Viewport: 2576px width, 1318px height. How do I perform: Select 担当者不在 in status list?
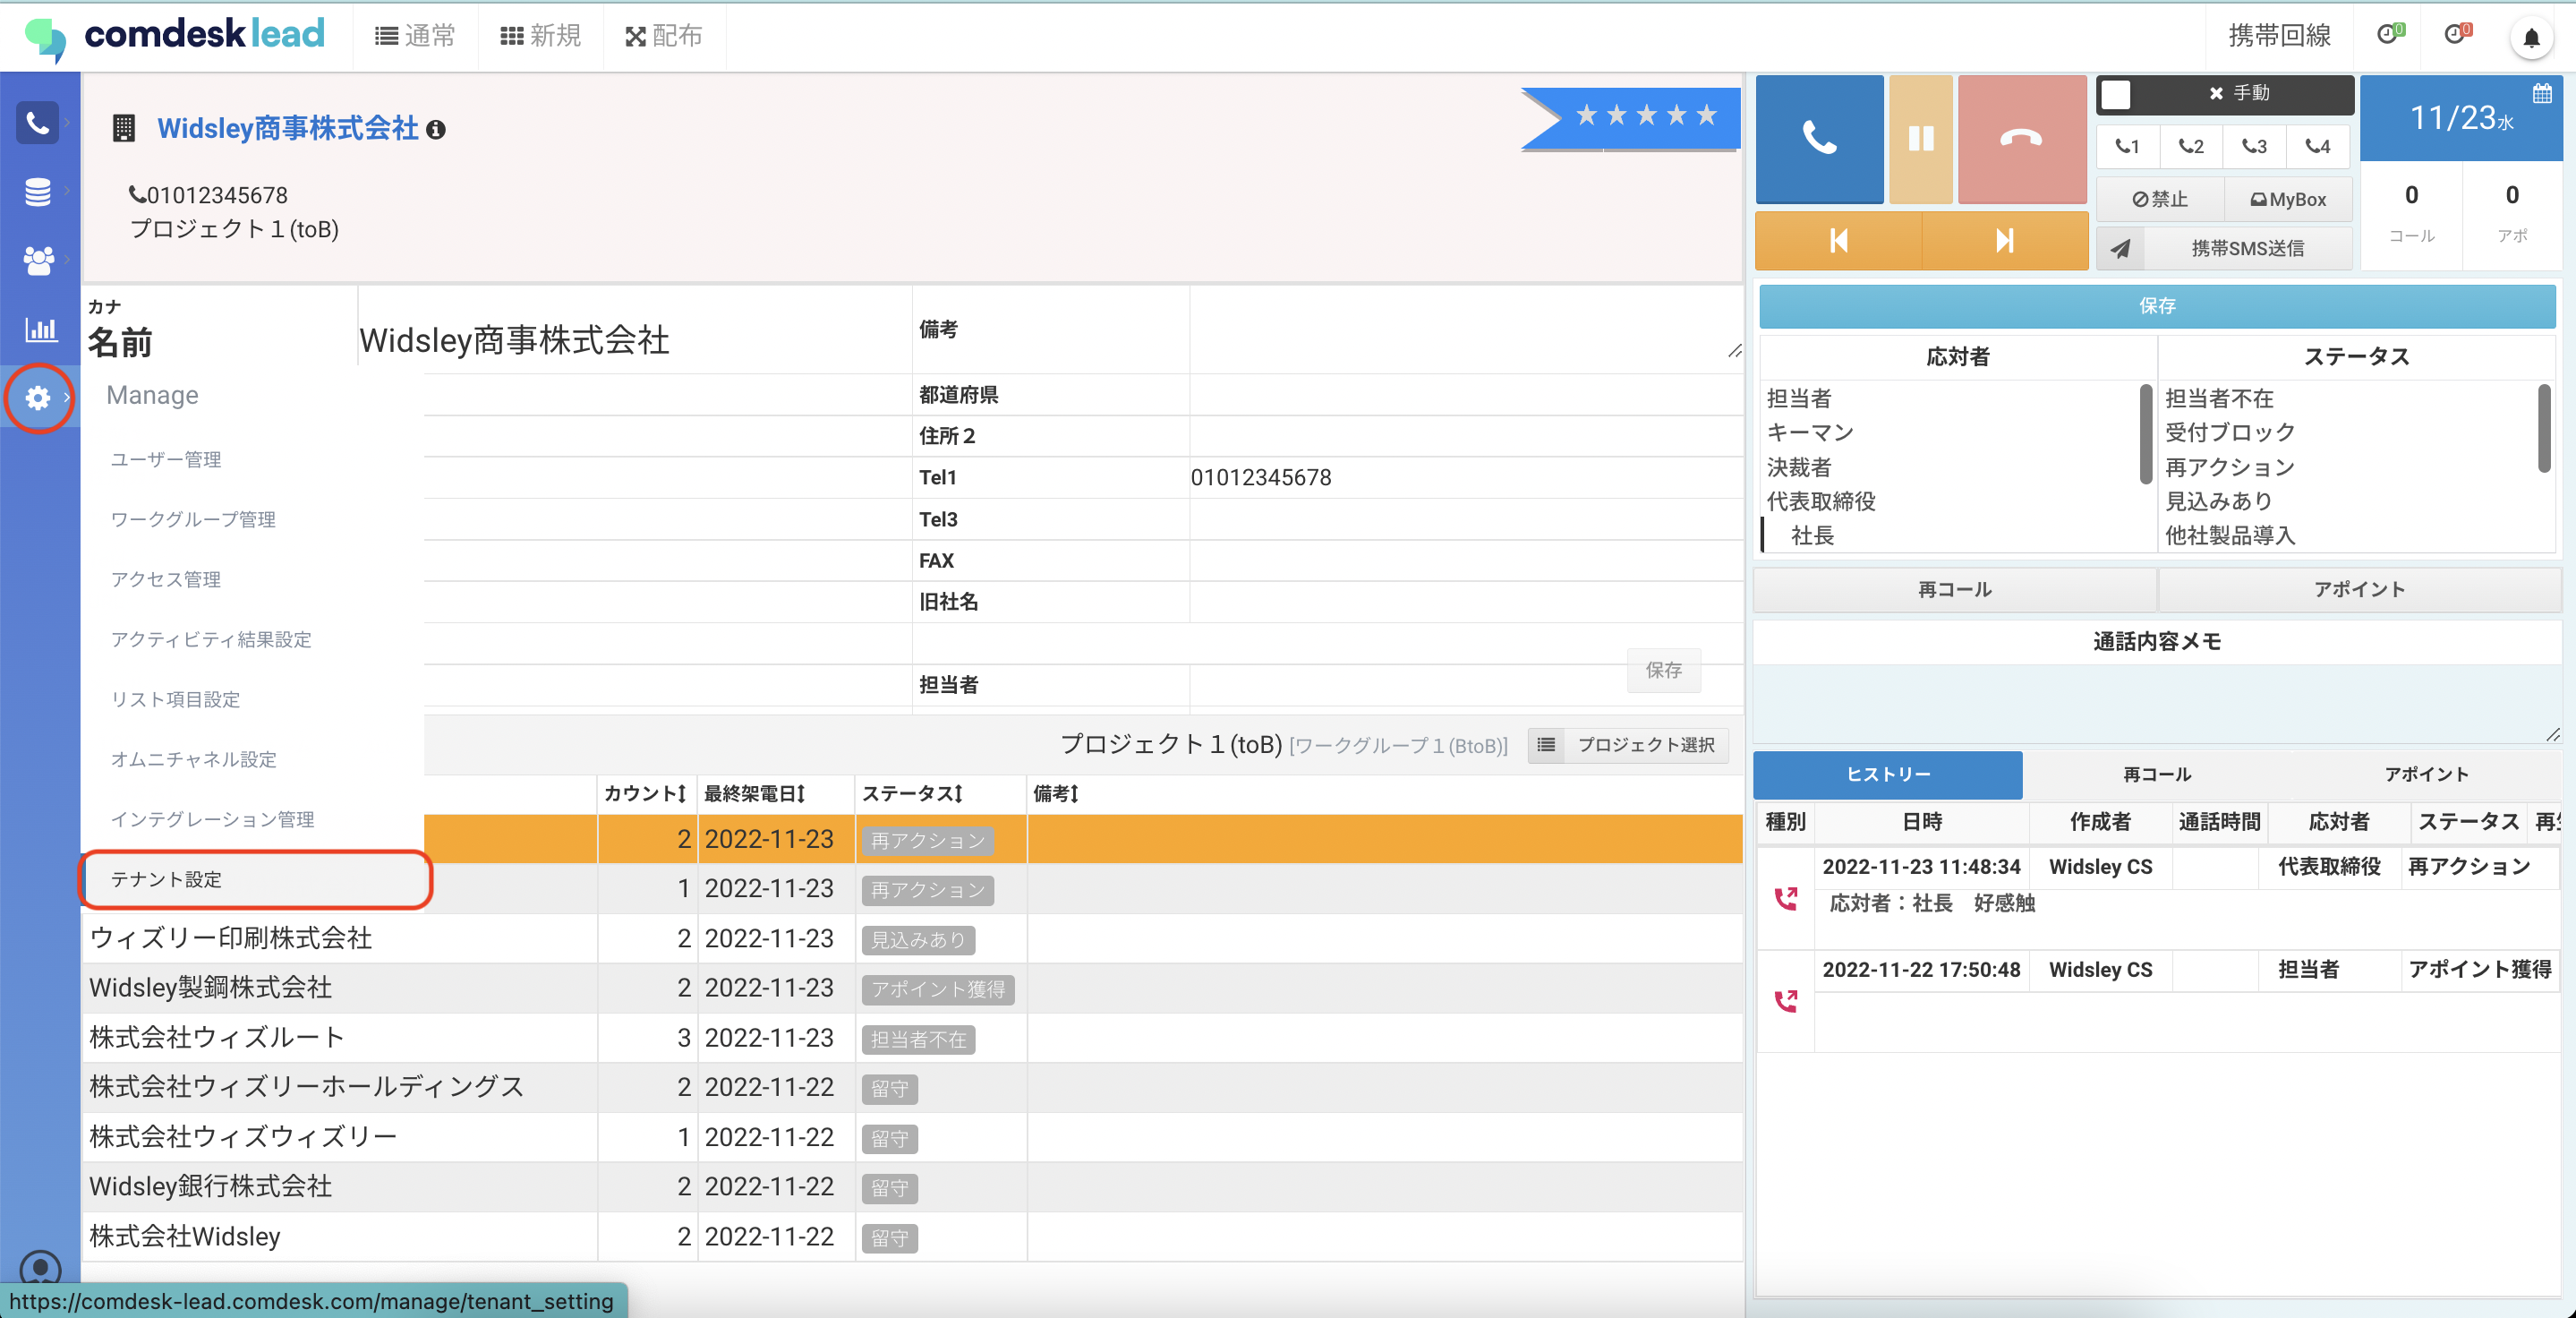(2219, 398)
